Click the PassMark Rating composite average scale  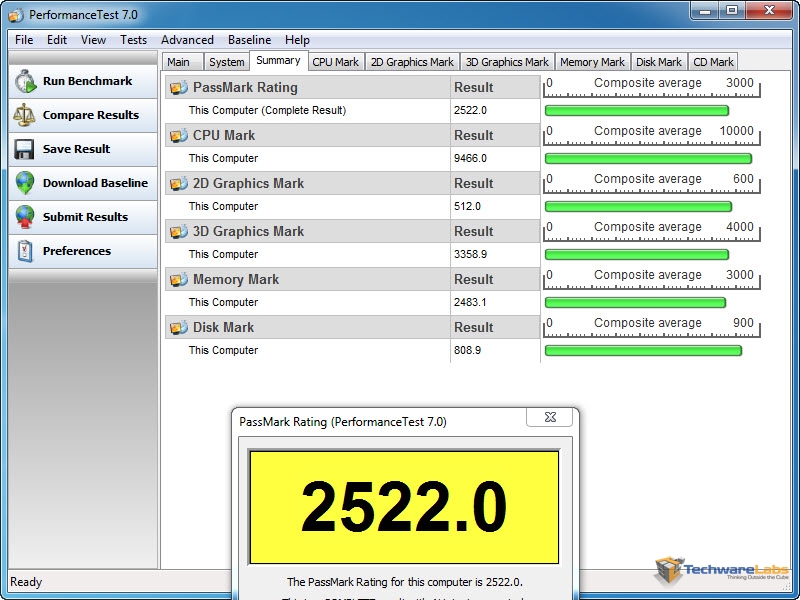[x=652, y=86]
